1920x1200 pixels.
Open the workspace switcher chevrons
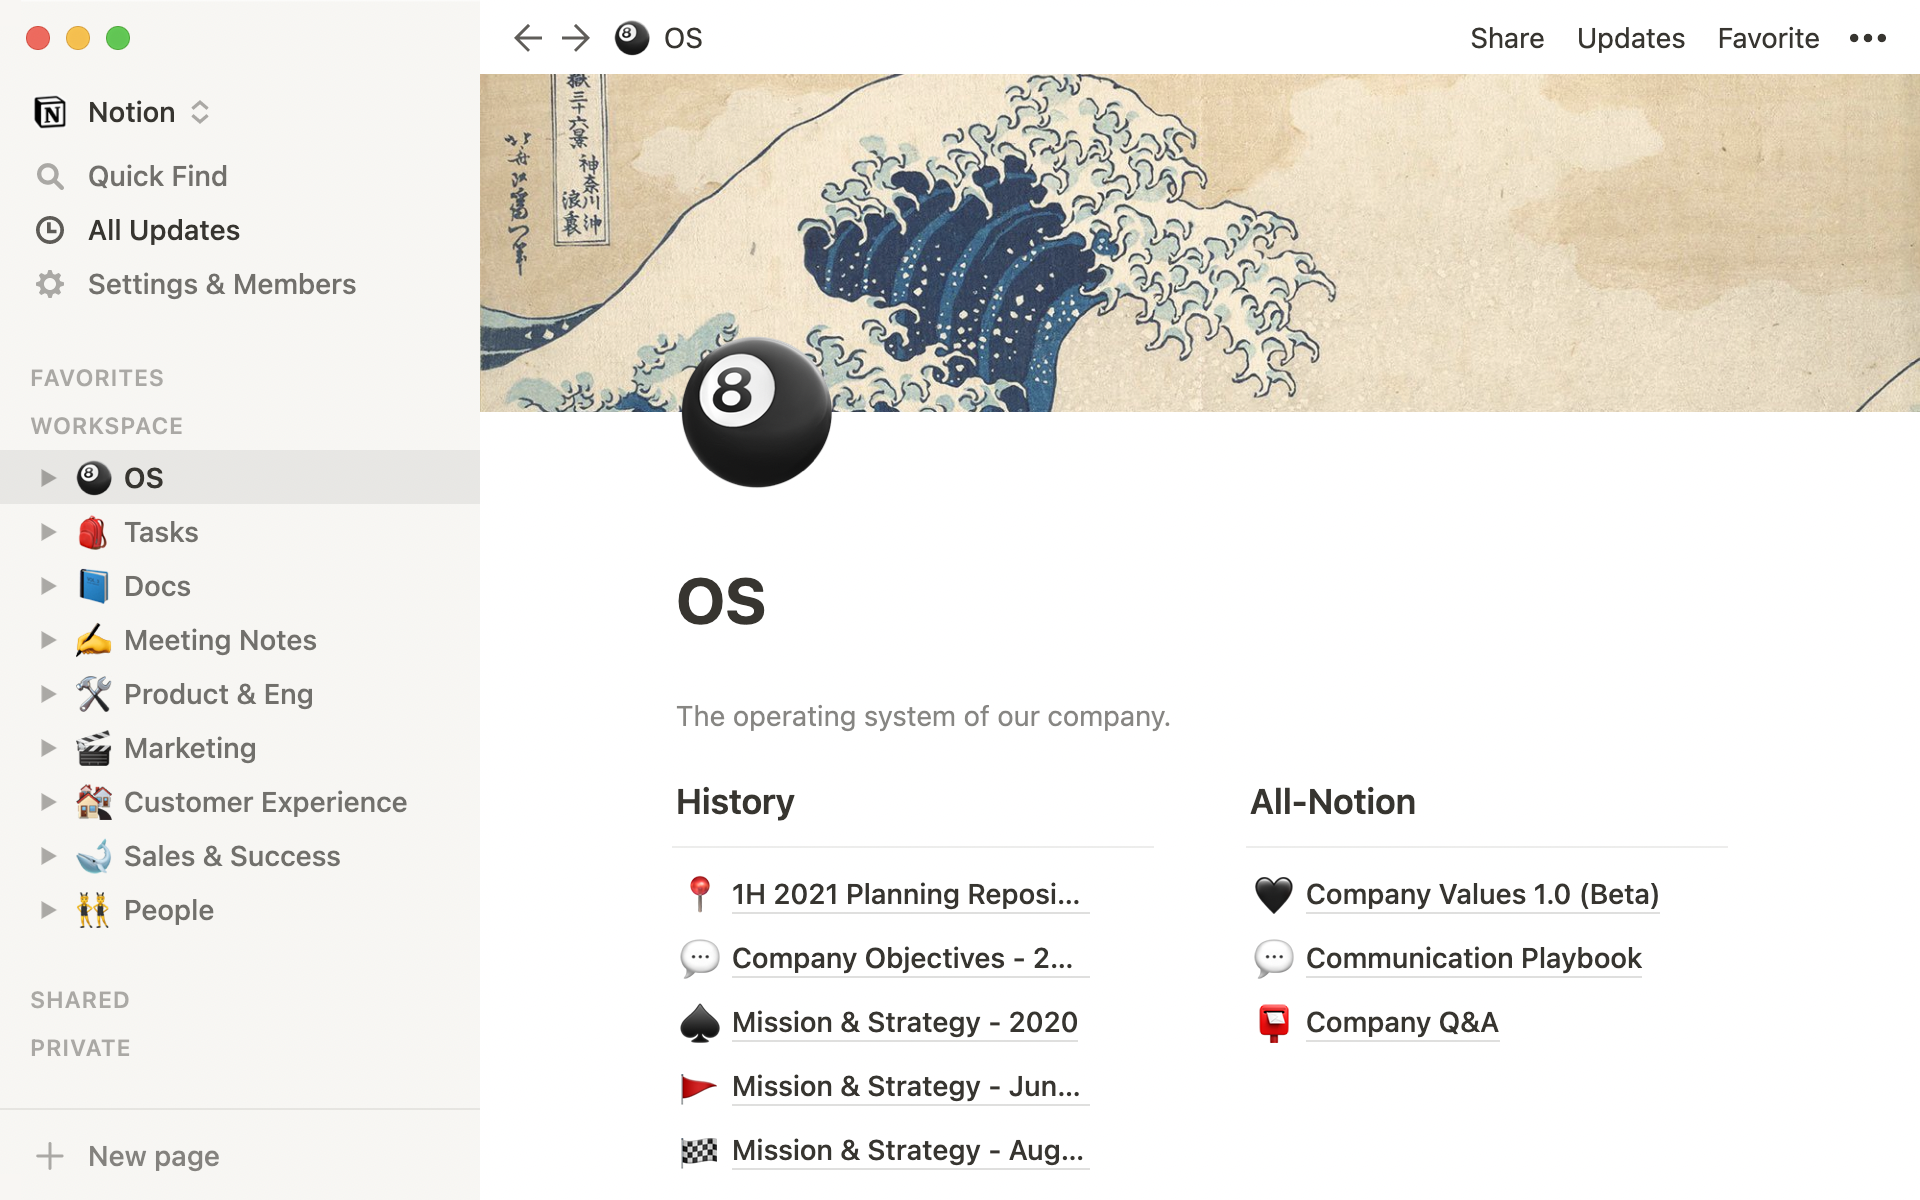point(199,112)
